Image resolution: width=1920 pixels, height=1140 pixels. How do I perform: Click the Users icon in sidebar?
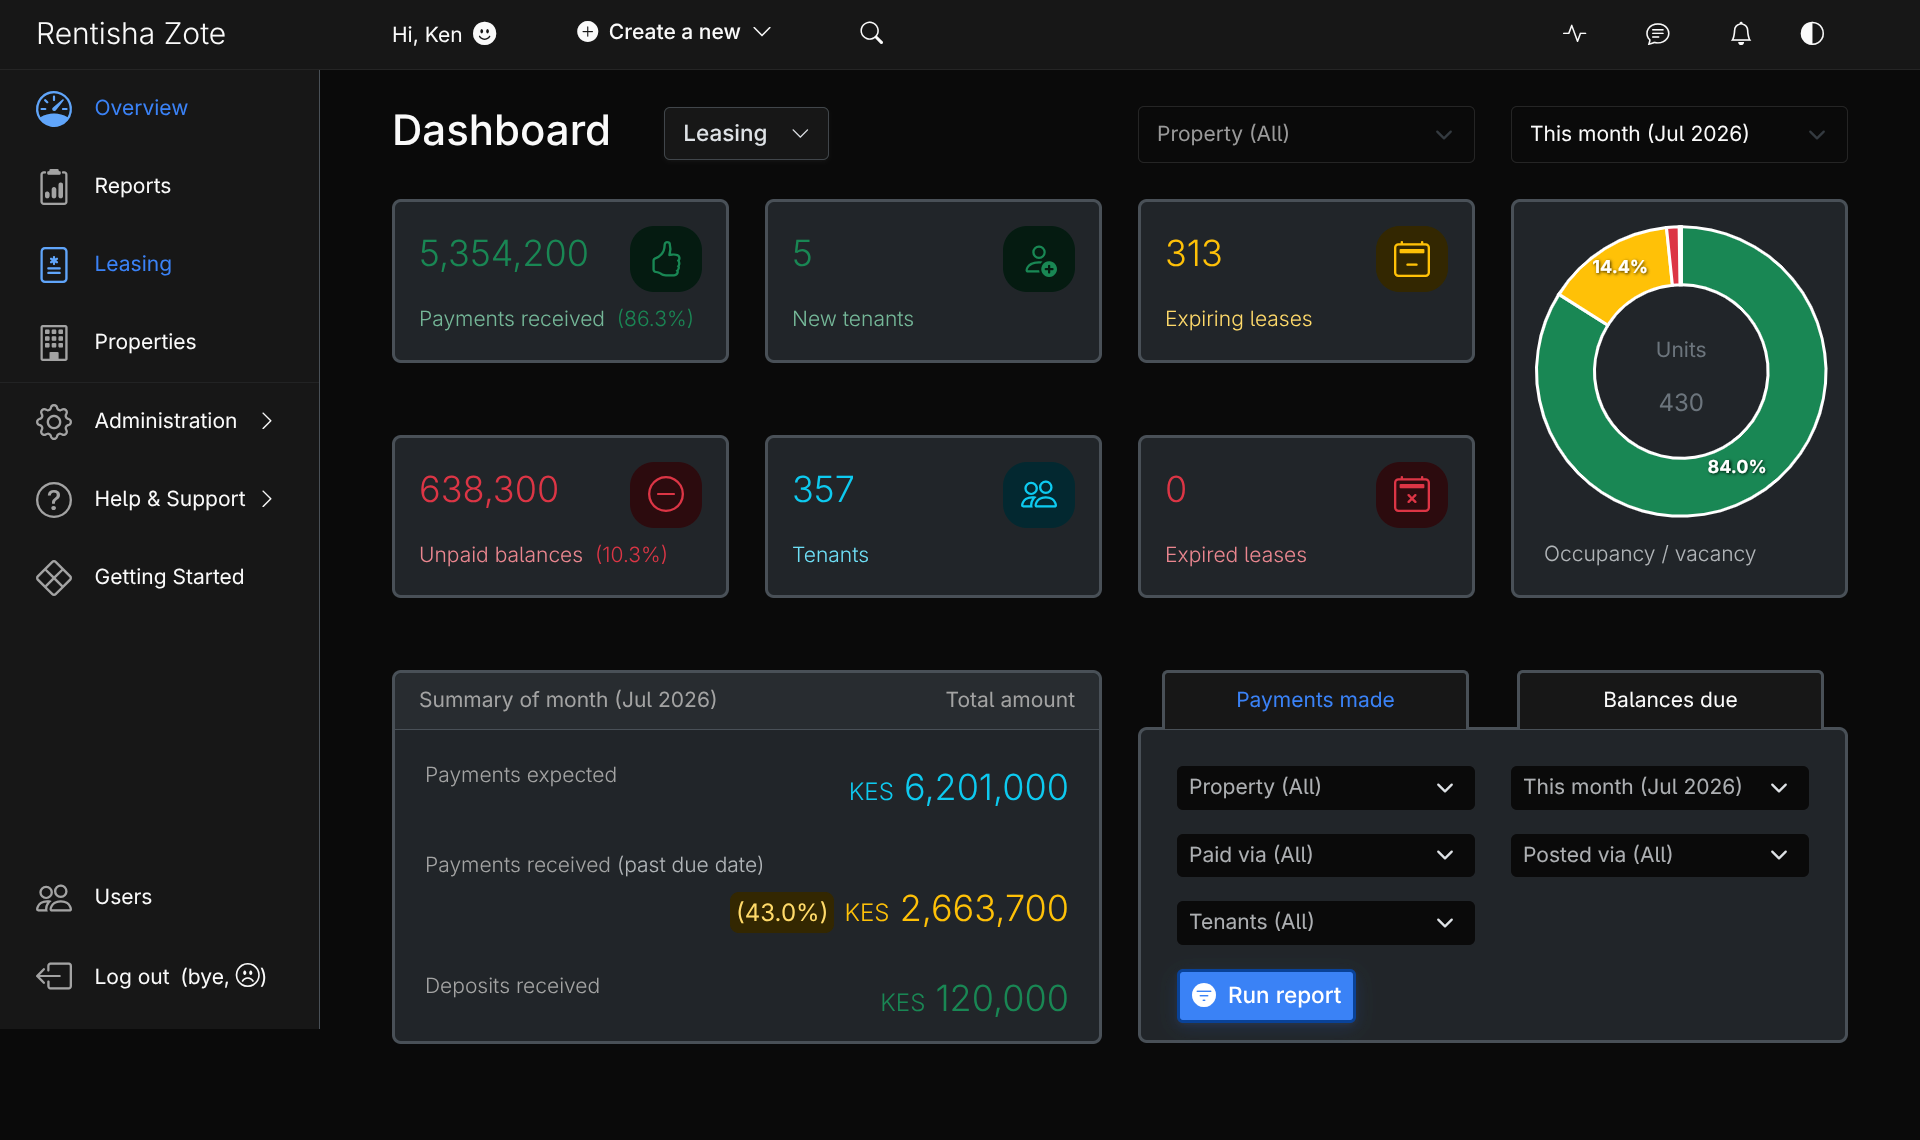coord(54,897)
